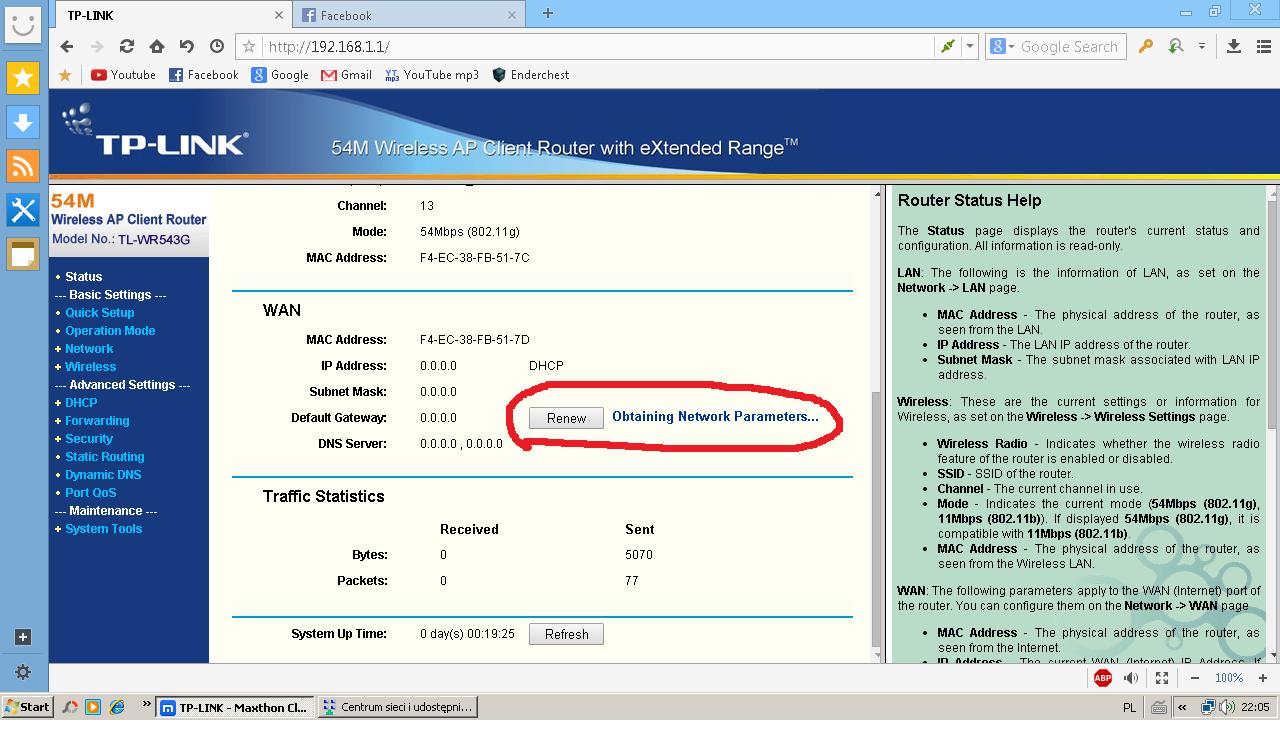
Task: Go back to previous page
Action: (67, 46)
